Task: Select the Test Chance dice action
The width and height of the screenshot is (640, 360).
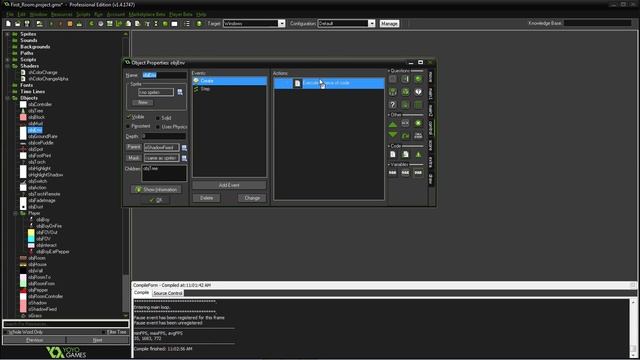Action: tap(405, 92)
